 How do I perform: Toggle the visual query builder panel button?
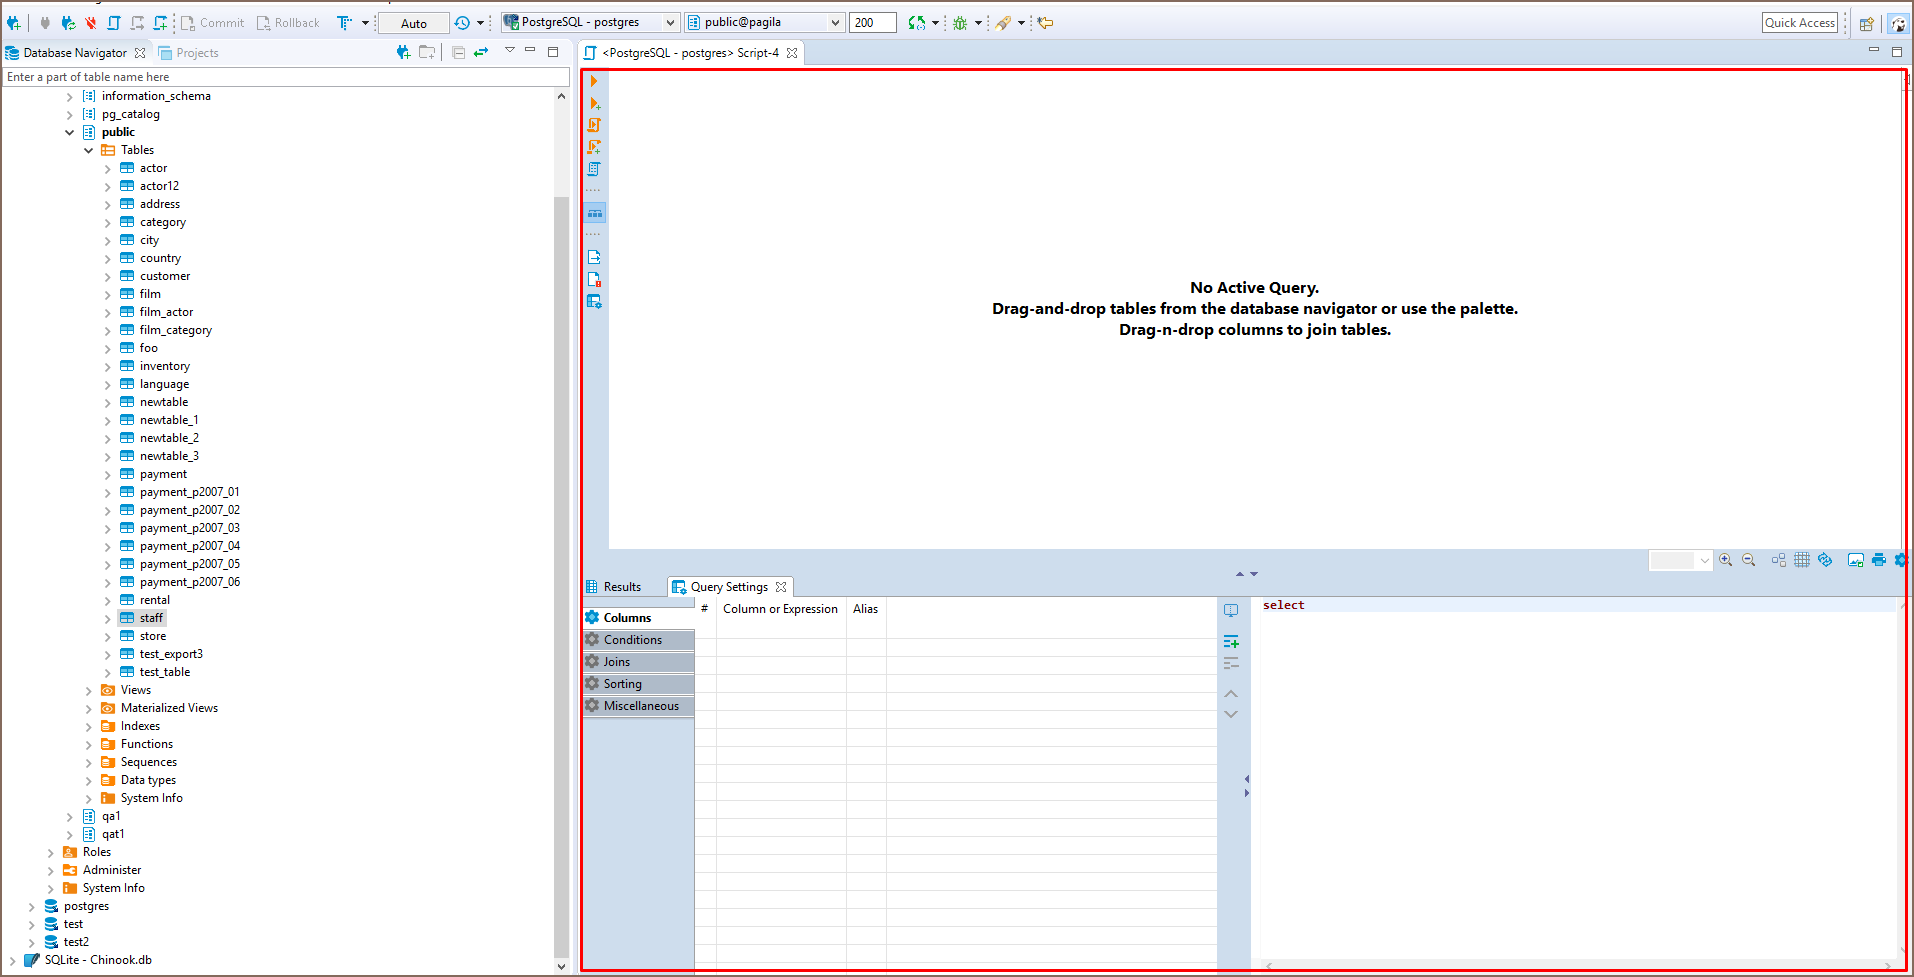595,213
